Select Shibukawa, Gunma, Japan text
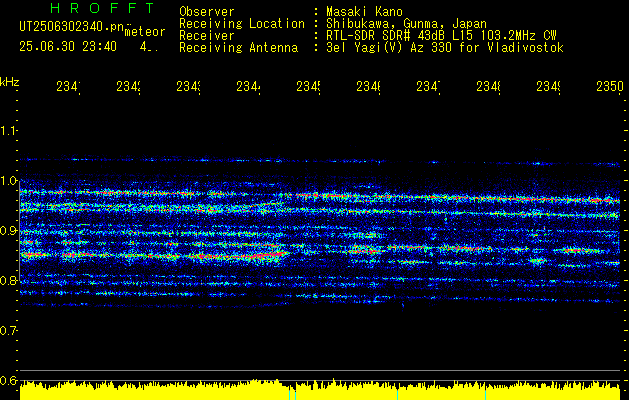The image size is (629, 400). click(406, 24)
